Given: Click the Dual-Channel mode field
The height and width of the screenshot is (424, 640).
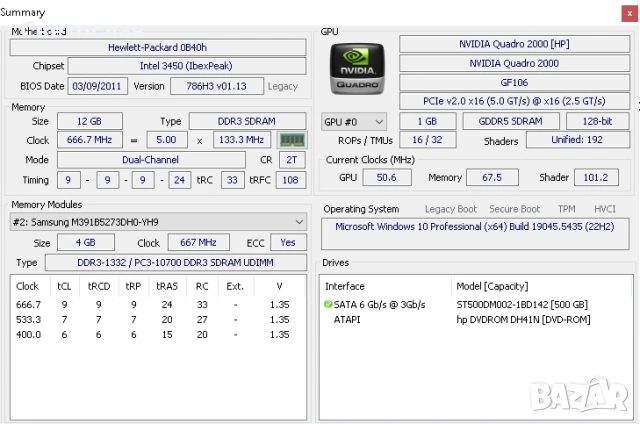Looking at the screenshot, I should 151,160.
